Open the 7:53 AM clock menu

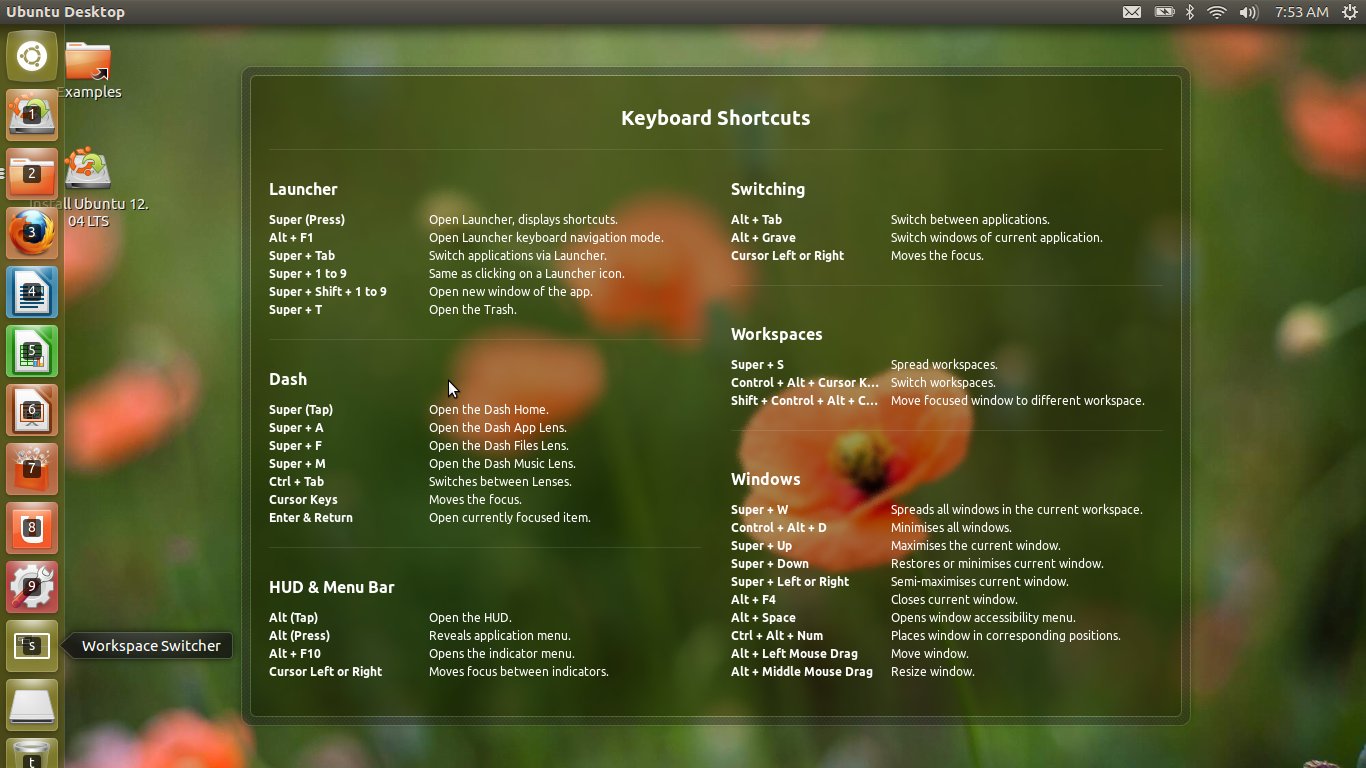[1302, 12]
